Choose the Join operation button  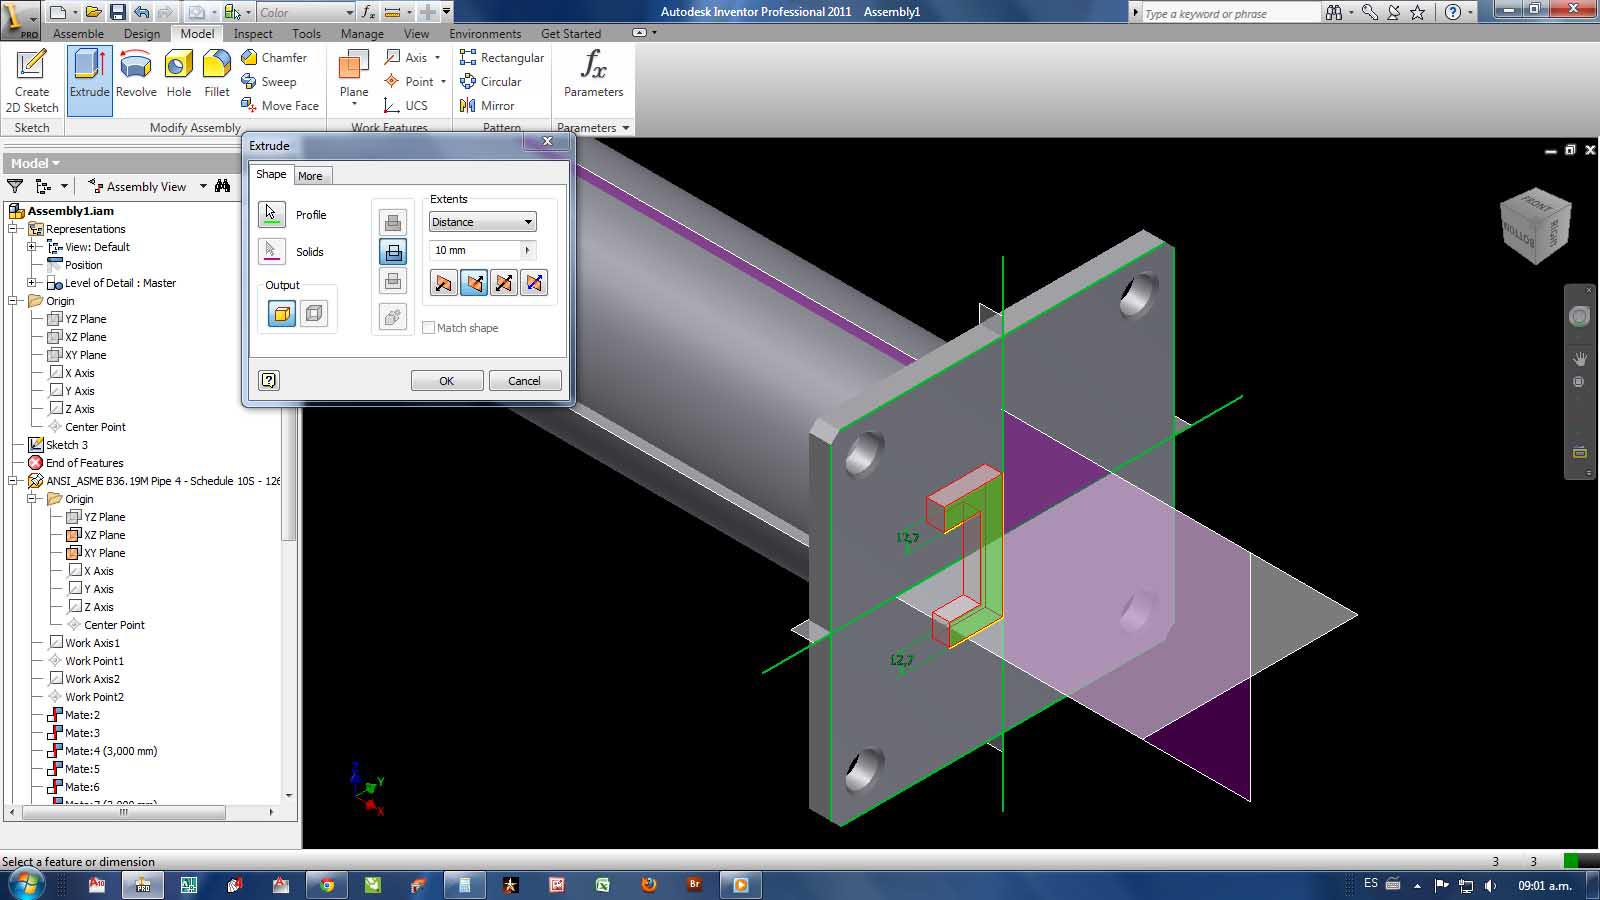tap(393, 222)
